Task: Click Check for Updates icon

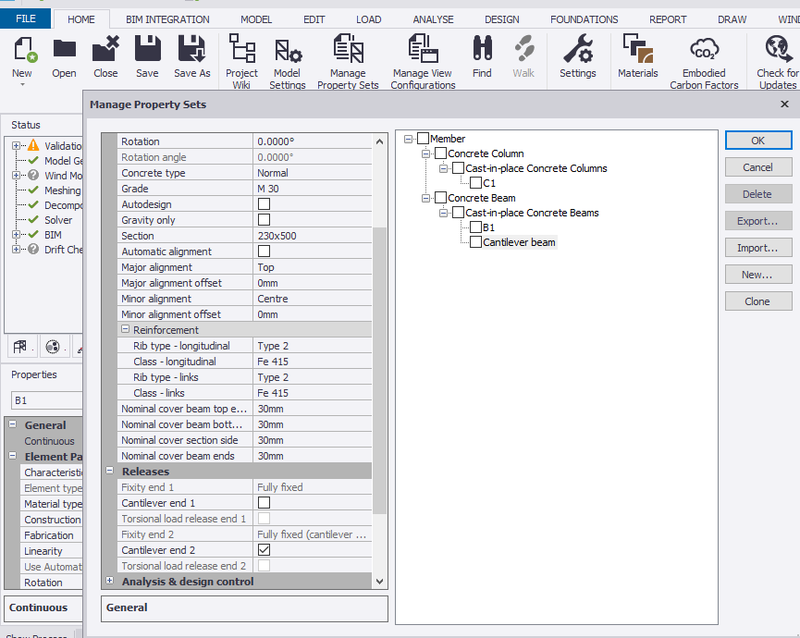Action: (x=778, y=48)
